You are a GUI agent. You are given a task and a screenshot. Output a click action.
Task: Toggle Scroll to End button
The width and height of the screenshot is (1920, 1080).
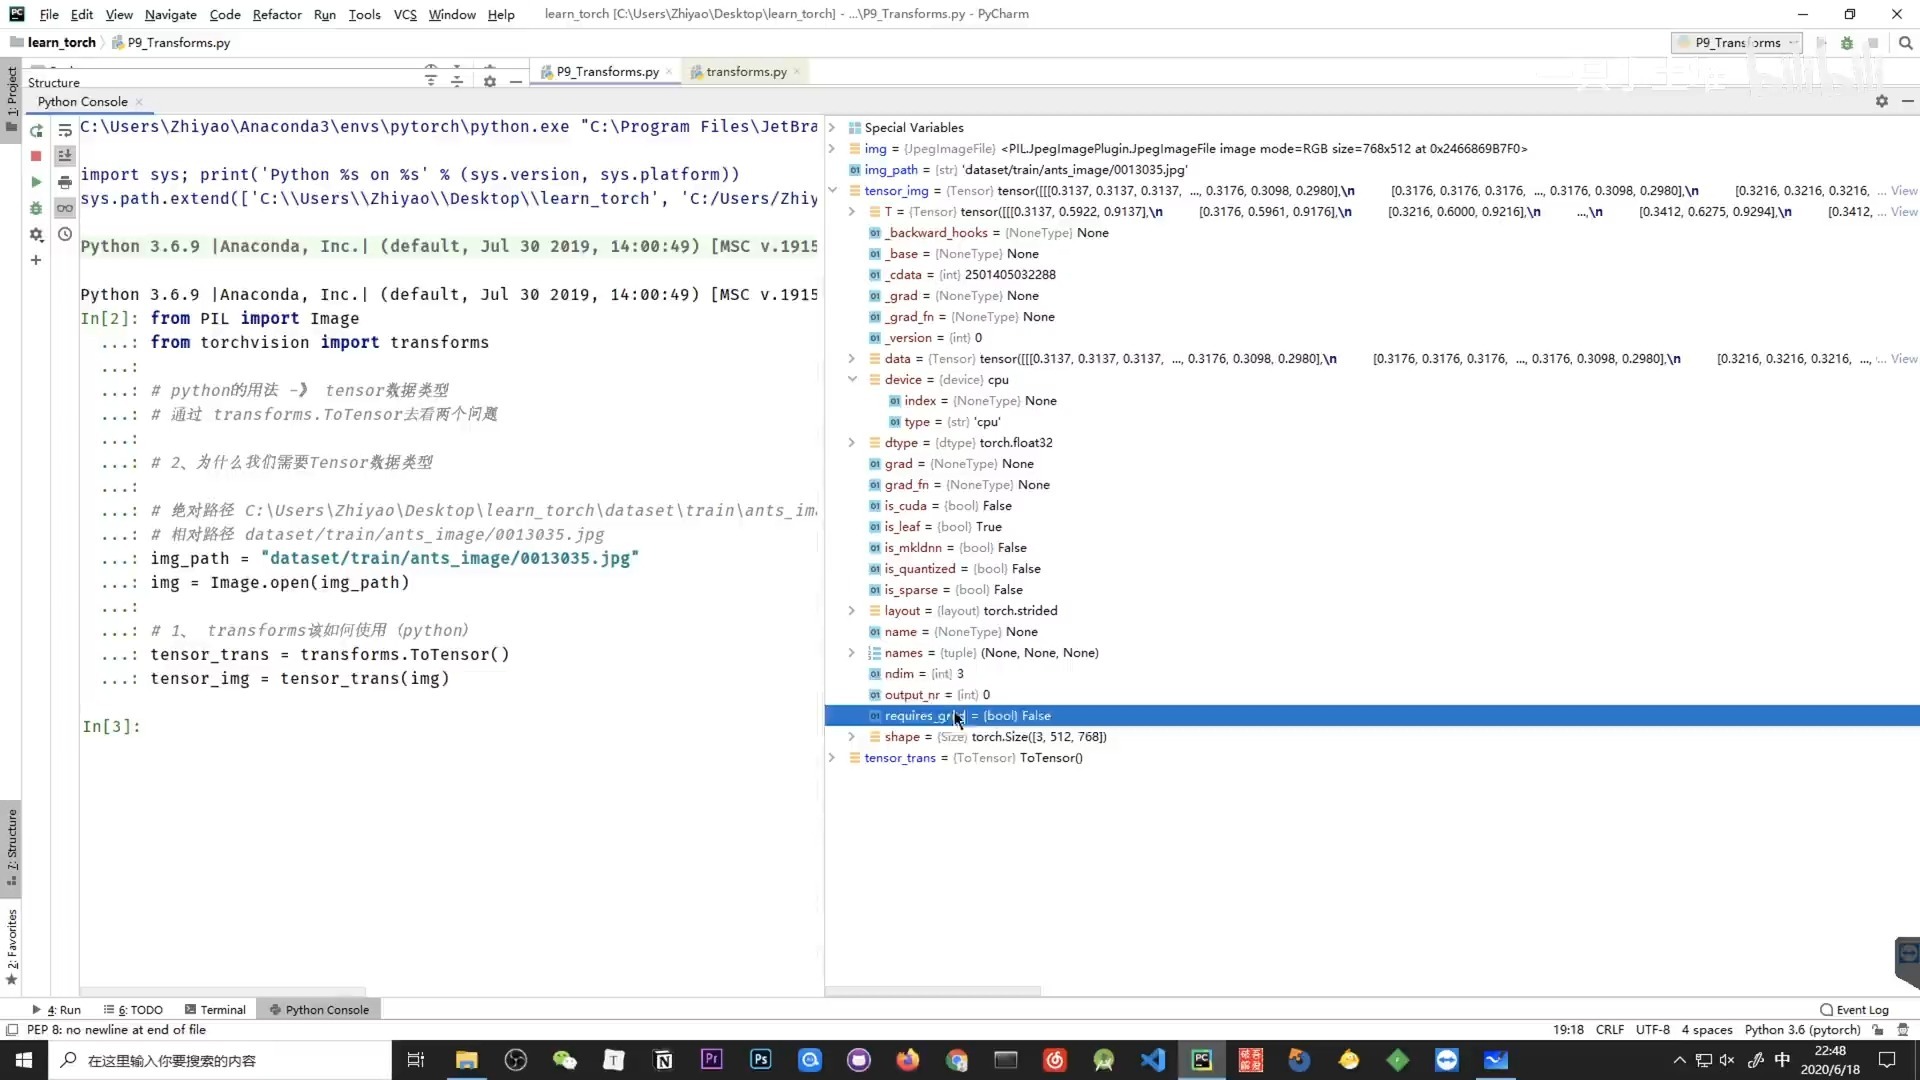point(65,156)
